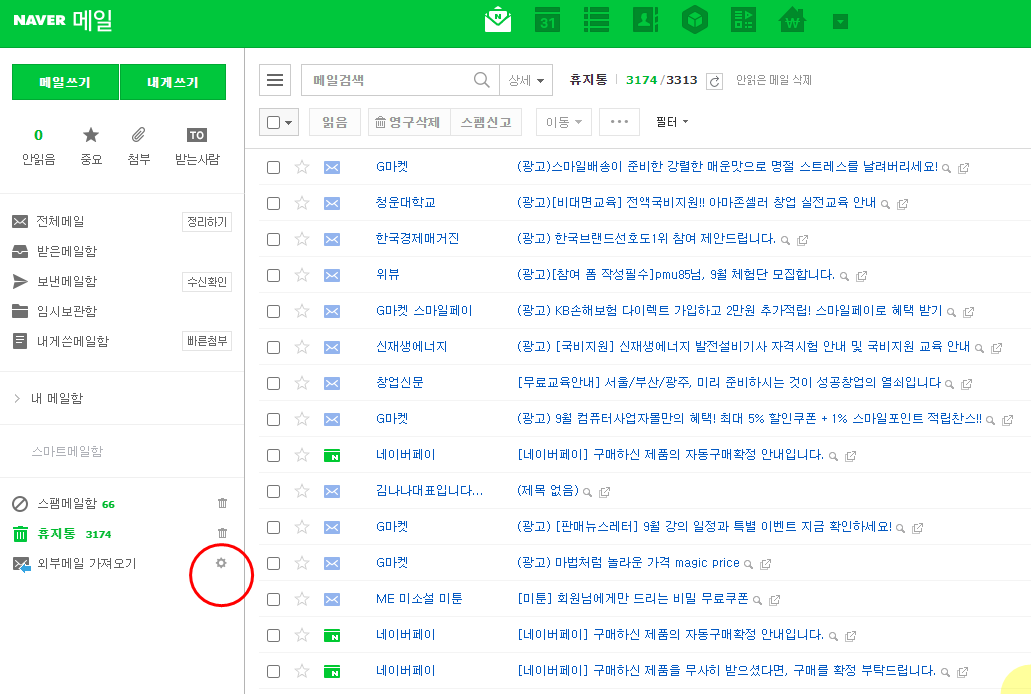Click the 안읽은 메일 삭제 link

[x=774, y=80]
